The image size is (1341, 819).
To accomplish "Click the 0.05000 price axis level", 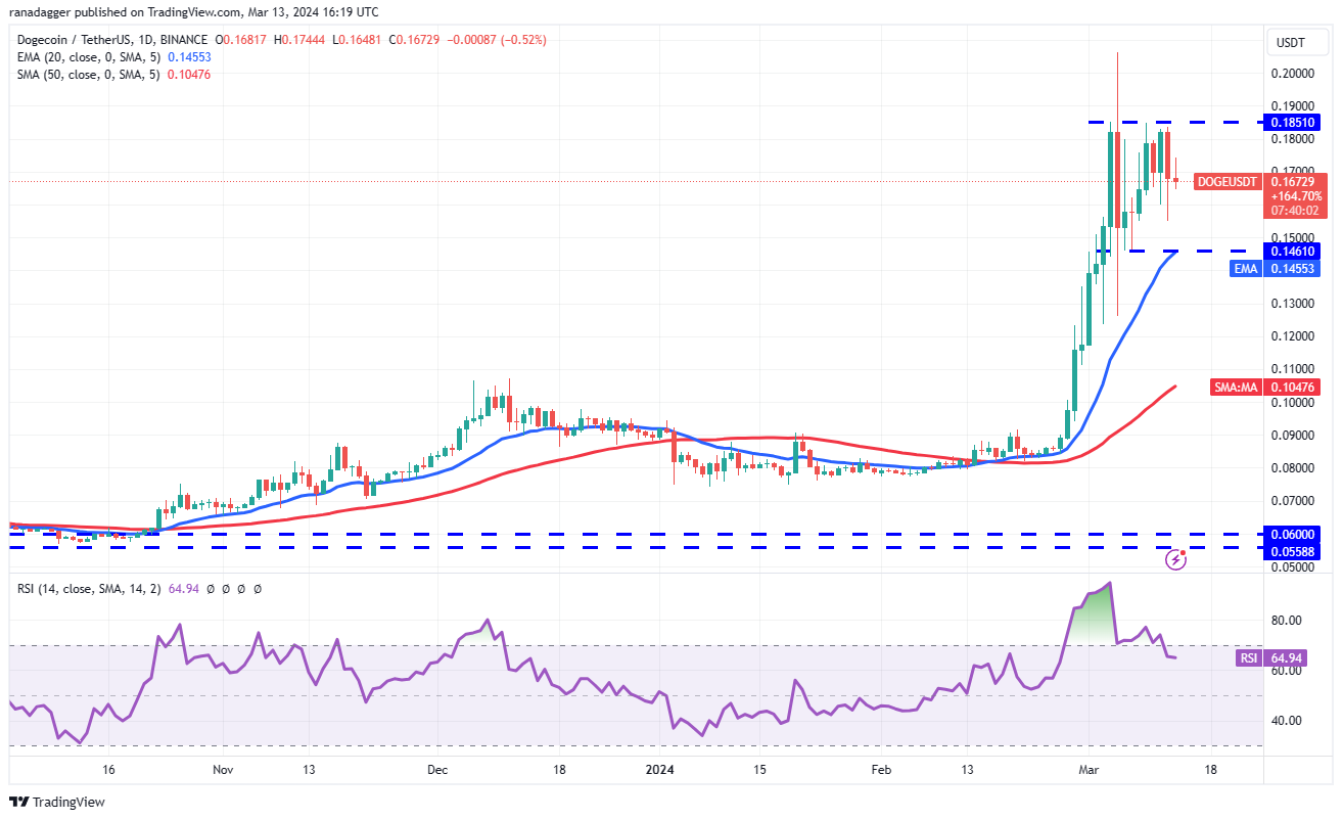I will point(1292,567).
